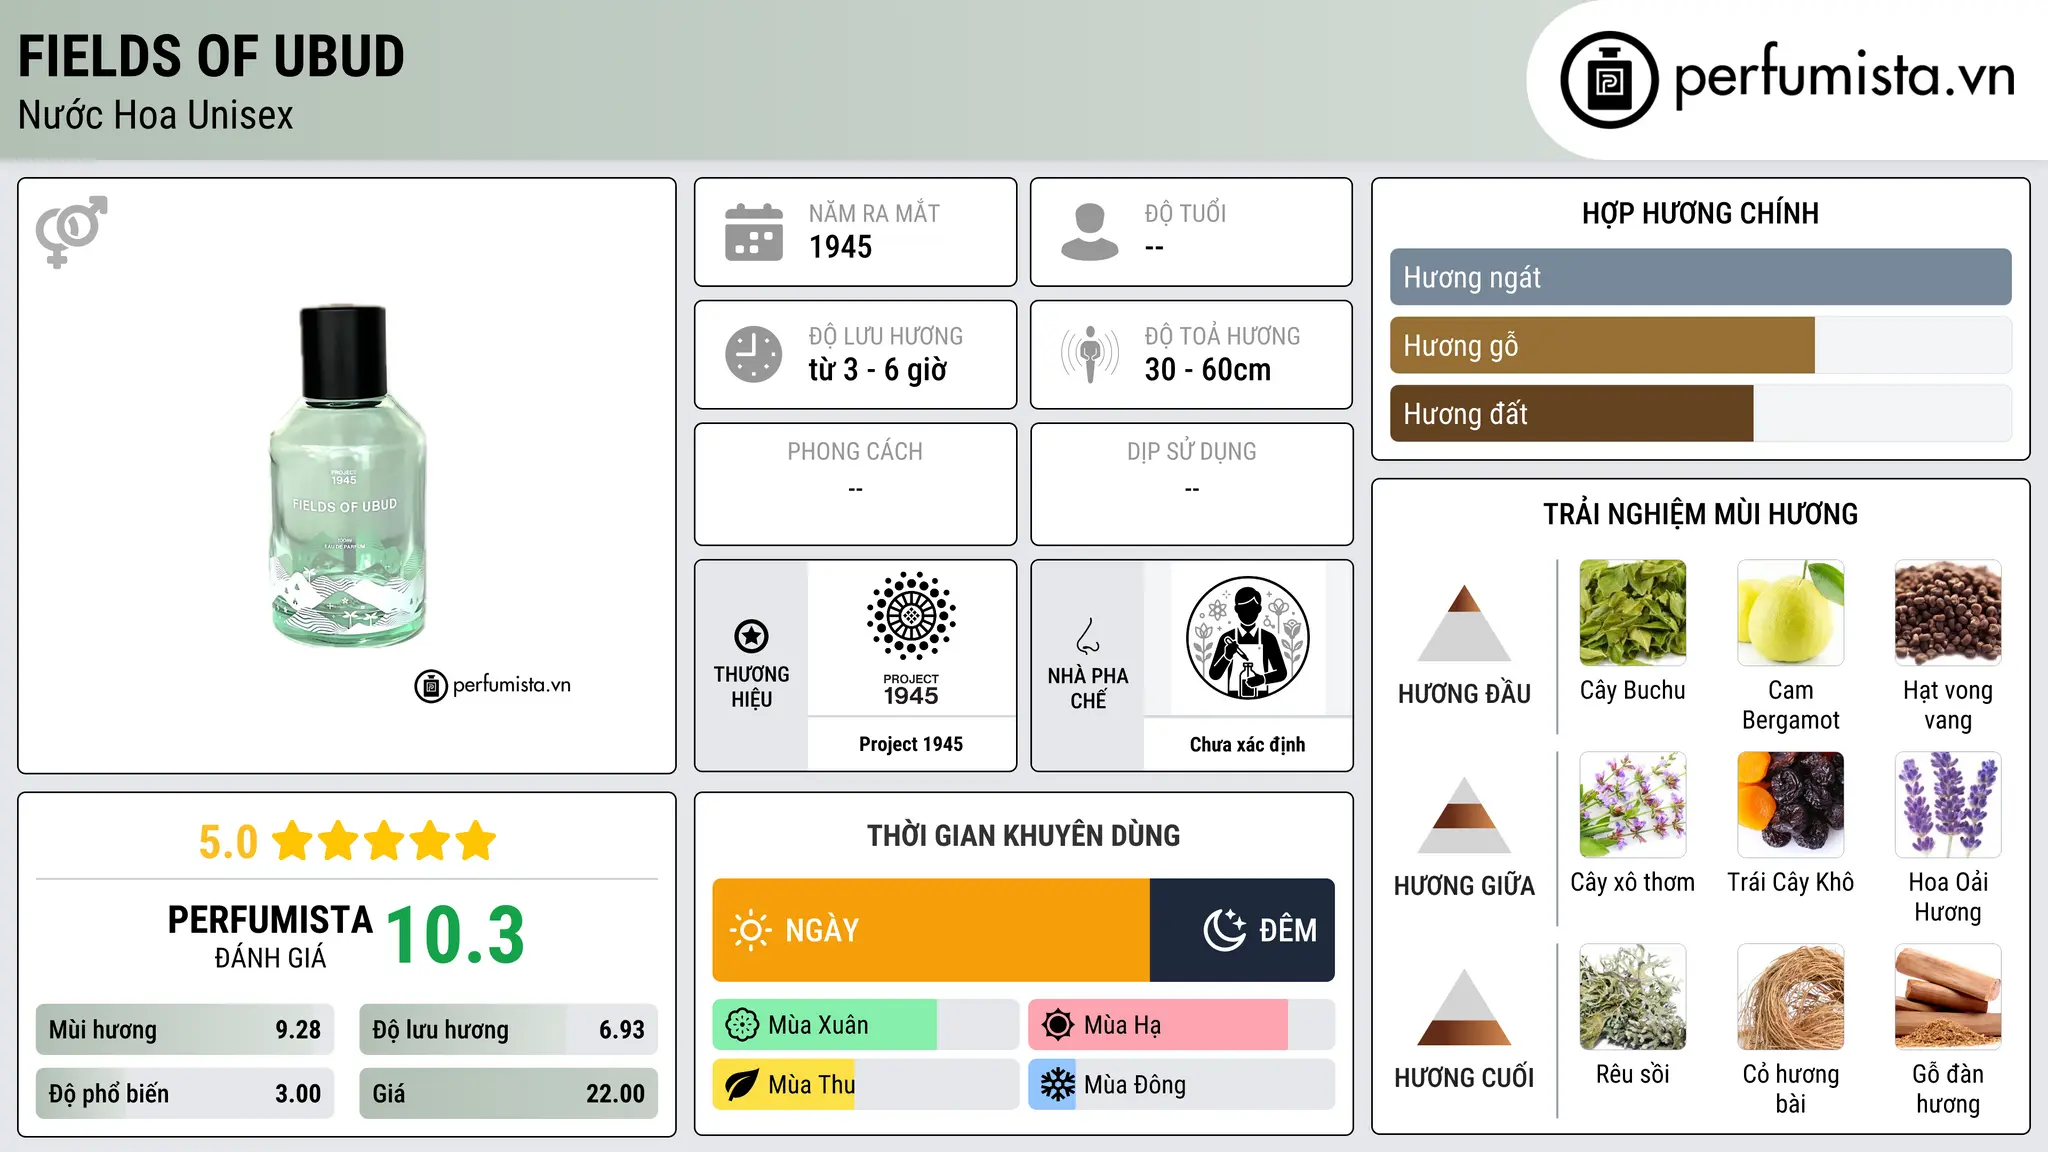Click the perfumista.vn site name in header

click(x=1844, y=75)
